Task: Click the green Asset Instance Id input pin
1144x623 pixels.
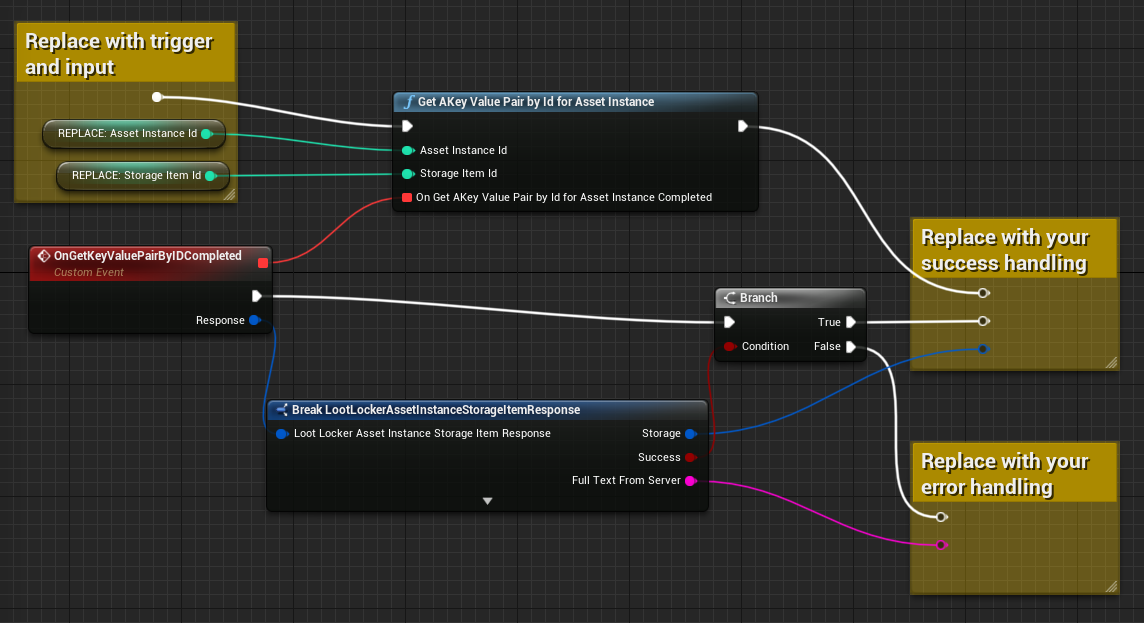Action: point(407,151)
